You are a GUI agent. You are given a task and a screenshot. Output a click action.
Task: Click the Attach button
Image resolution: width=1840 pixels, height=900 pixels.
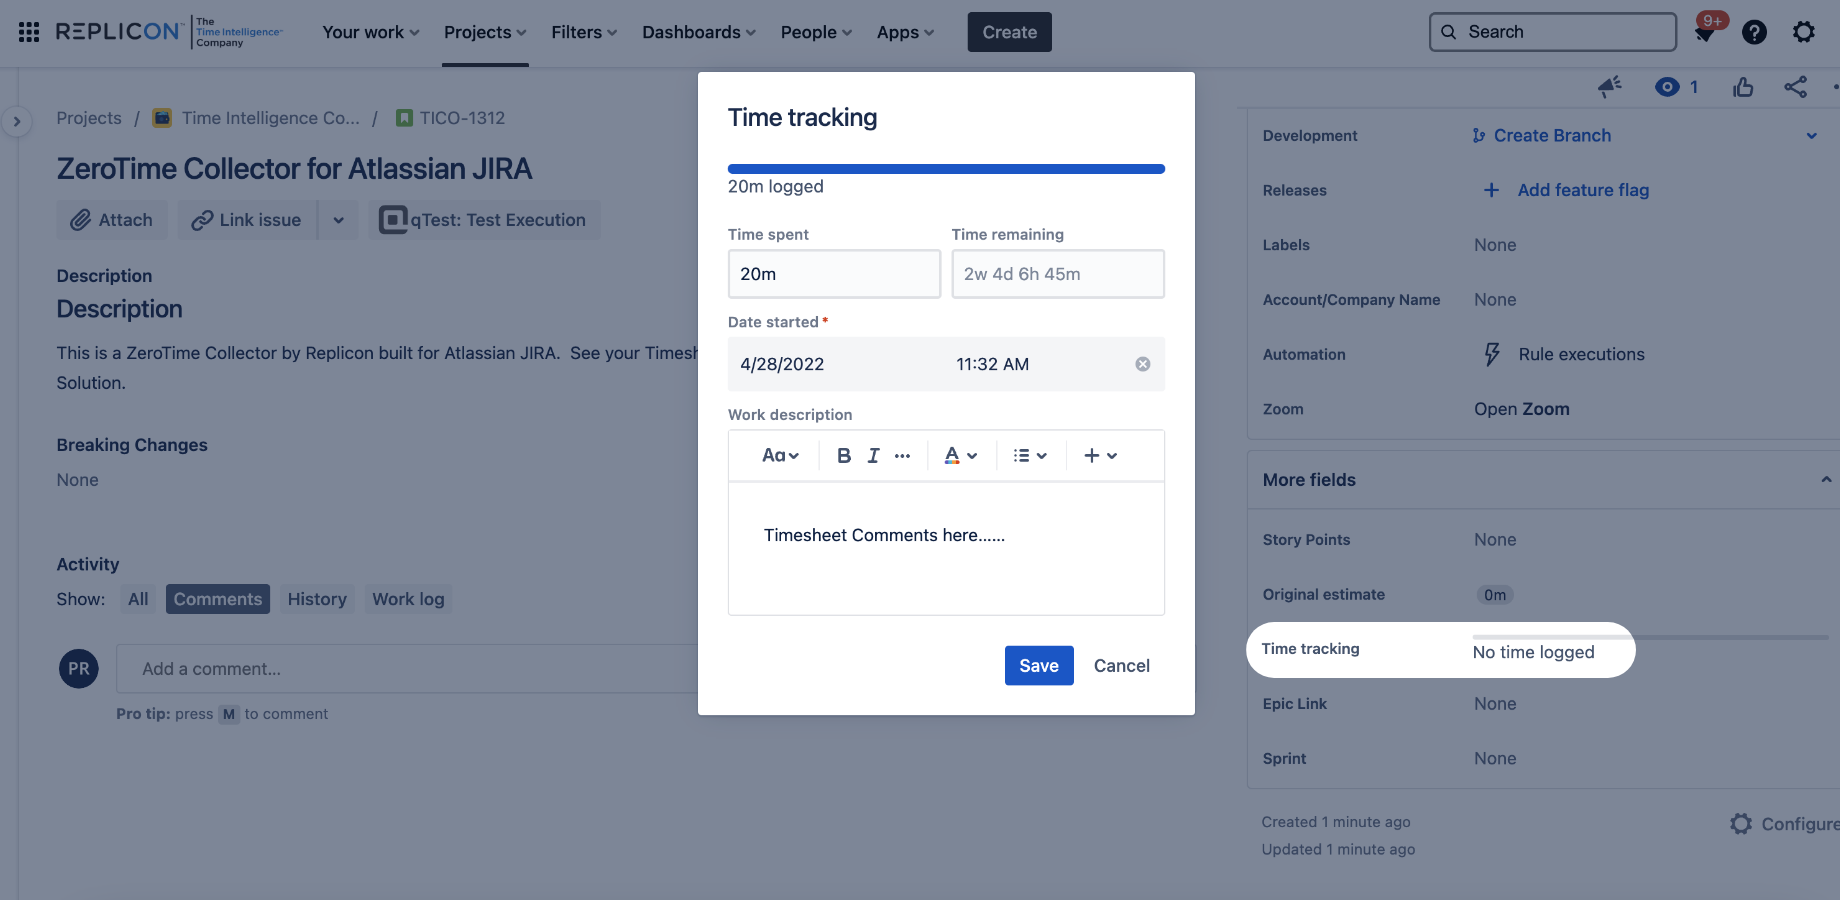(x=112, y=220)
